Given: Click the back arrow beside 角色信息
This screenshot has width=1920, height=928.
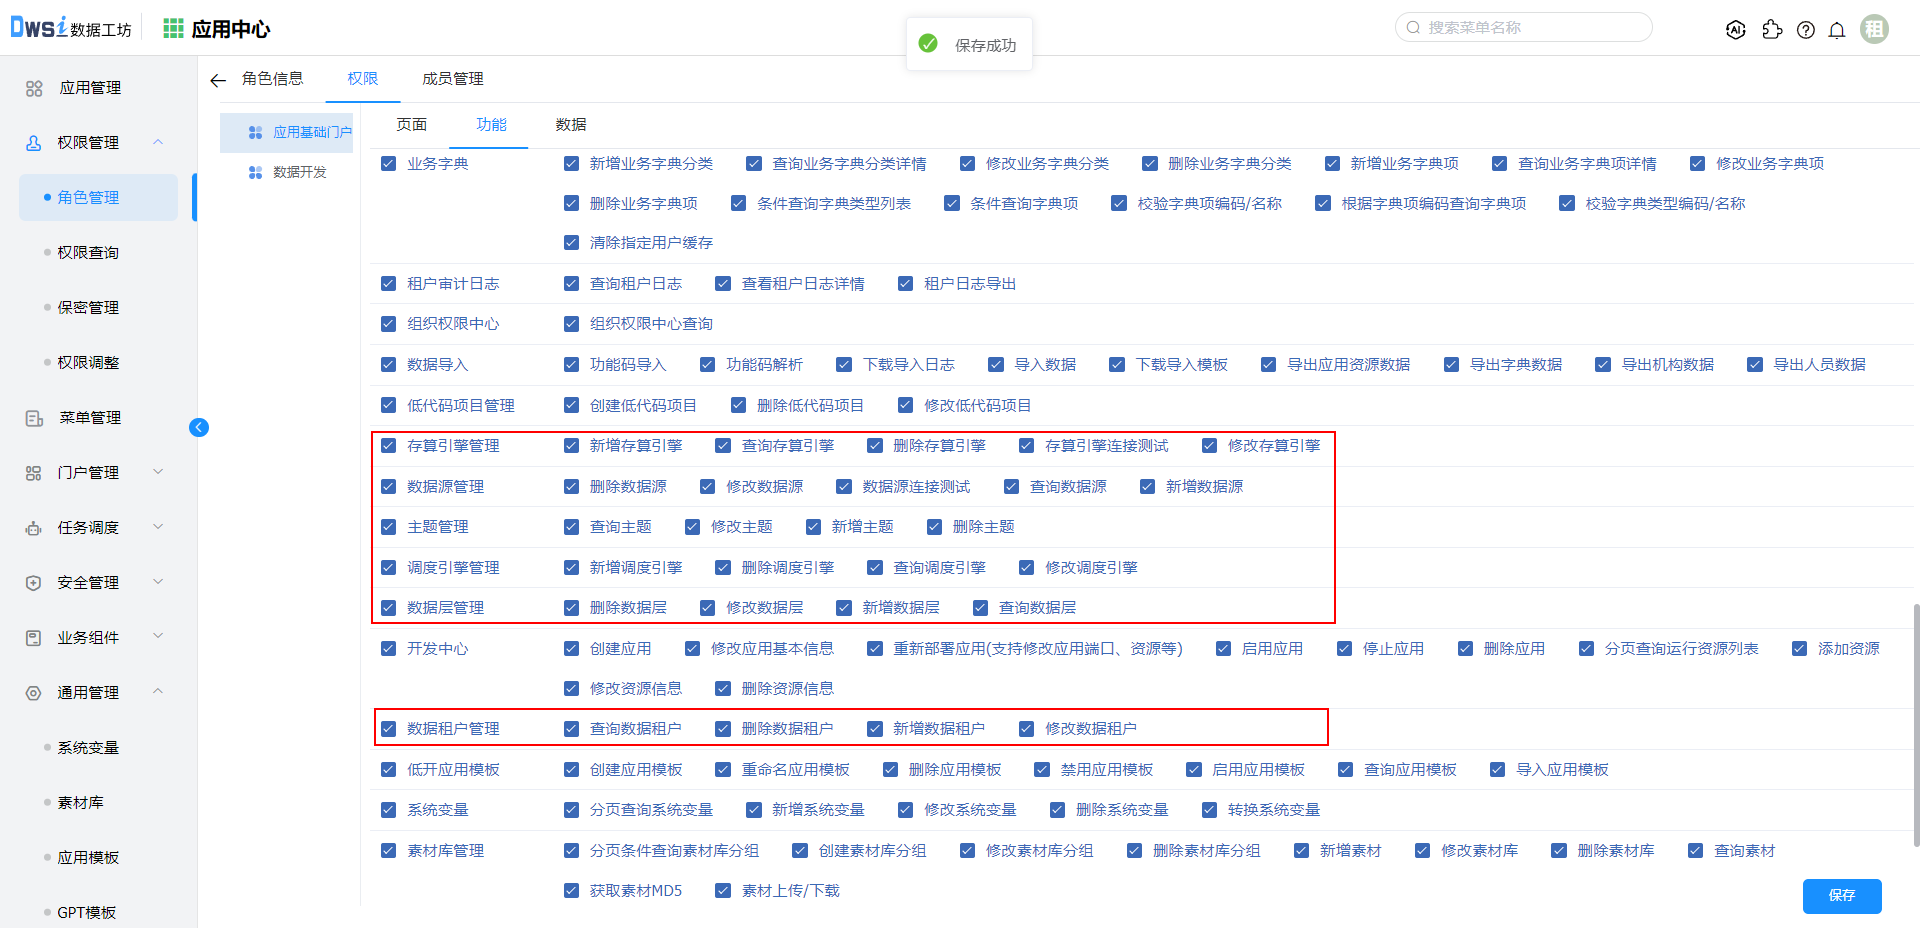Looking at the screenshot, I should click(218, 80).
